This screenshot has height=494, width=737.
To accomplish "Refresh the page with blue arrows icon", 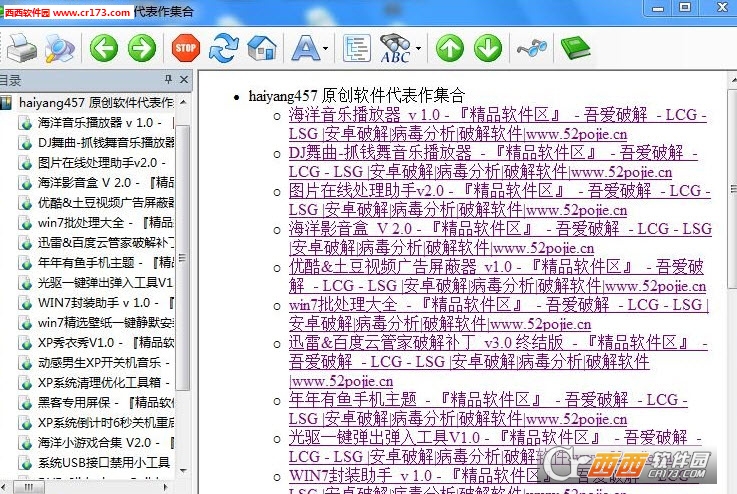I will (224, 48).
